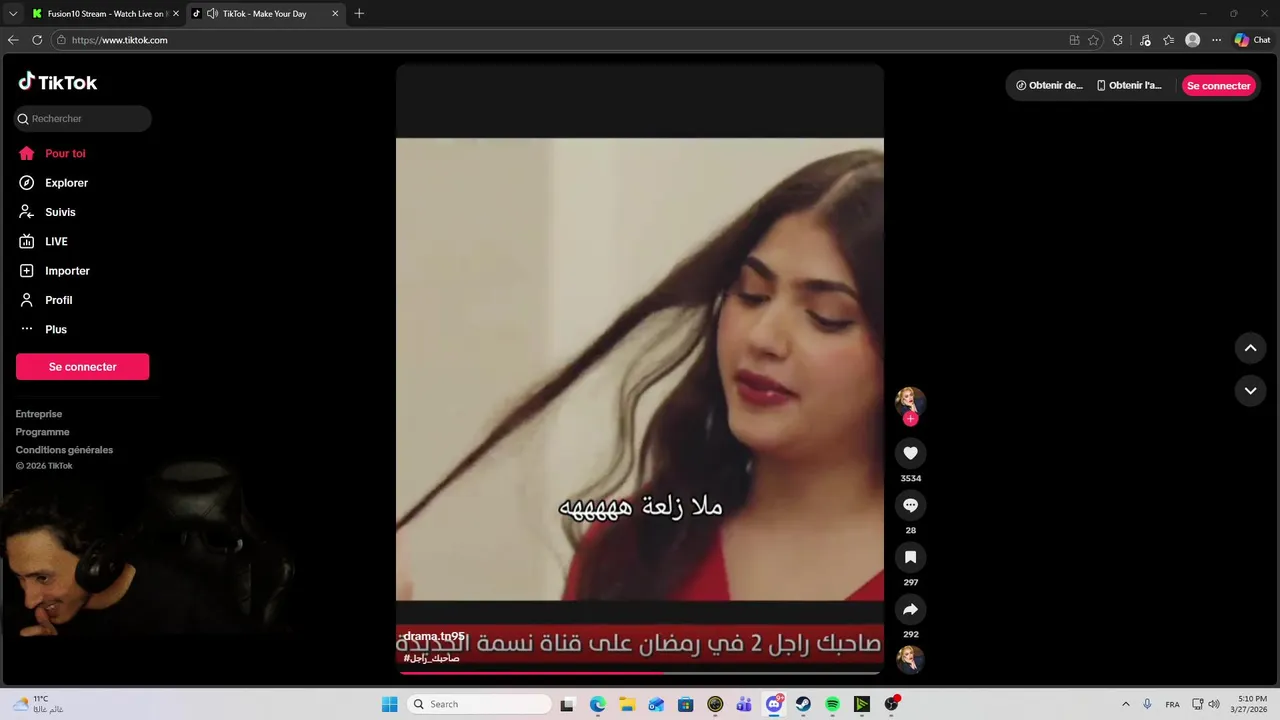1280x720 pixels.
Task: Click the #صاحبك_راجل hashtag
Action: point(431,658)
